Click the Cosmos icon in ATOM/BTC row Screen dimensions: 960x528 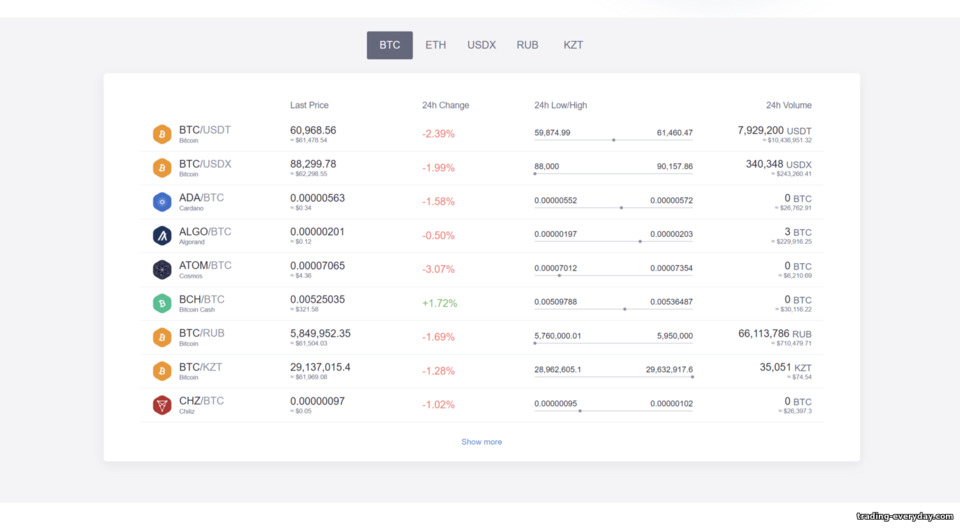coord(162,270)
